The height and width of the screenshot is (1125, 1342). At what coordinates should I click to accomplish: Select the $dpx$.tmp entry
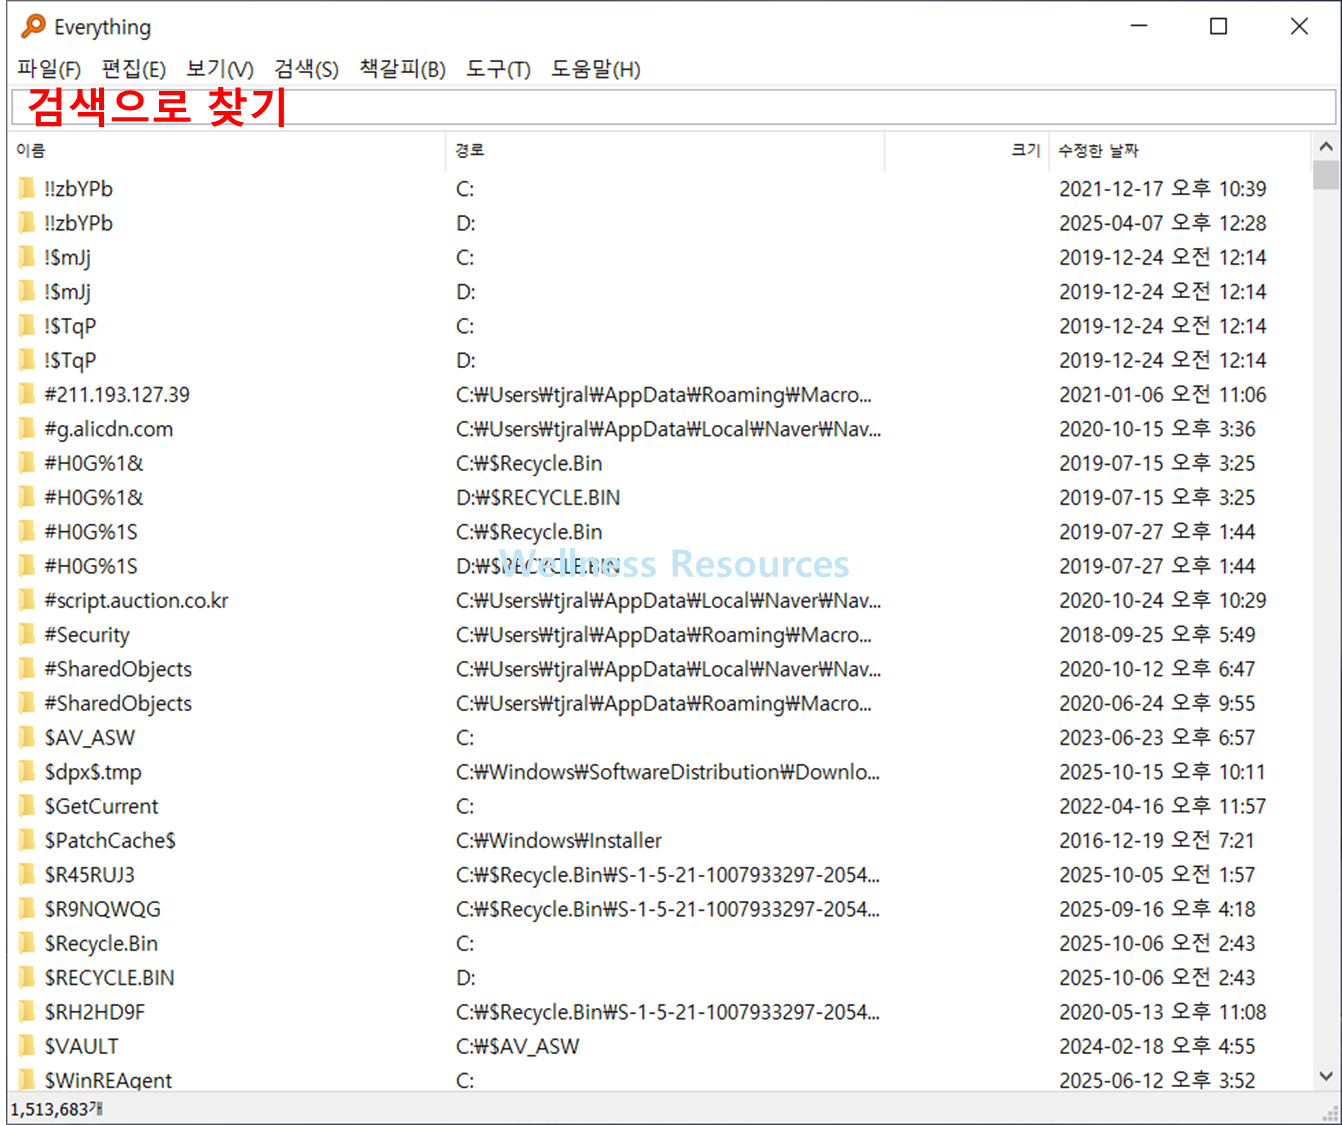point(93,771)
